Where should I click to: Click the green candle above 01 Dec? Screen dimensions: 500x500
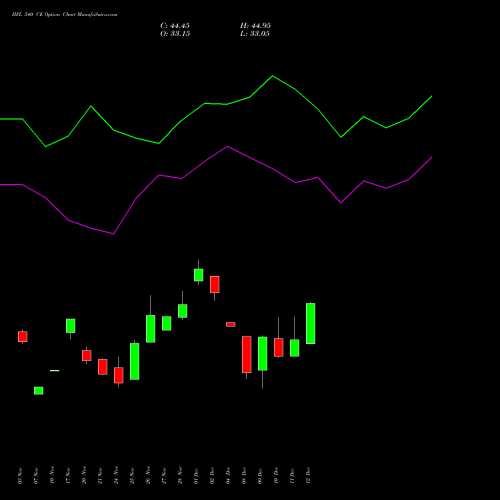tap(199, 275)
